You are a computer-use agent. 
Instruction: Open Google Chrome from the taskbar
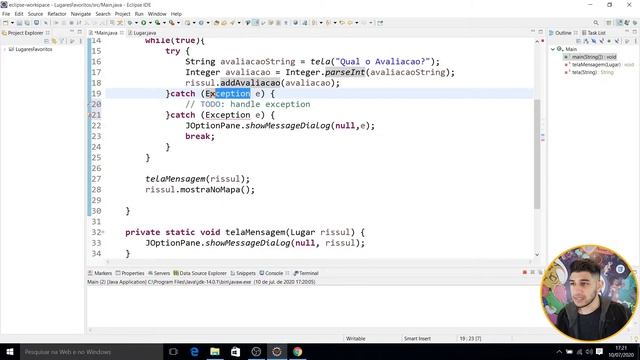(298, 351)
